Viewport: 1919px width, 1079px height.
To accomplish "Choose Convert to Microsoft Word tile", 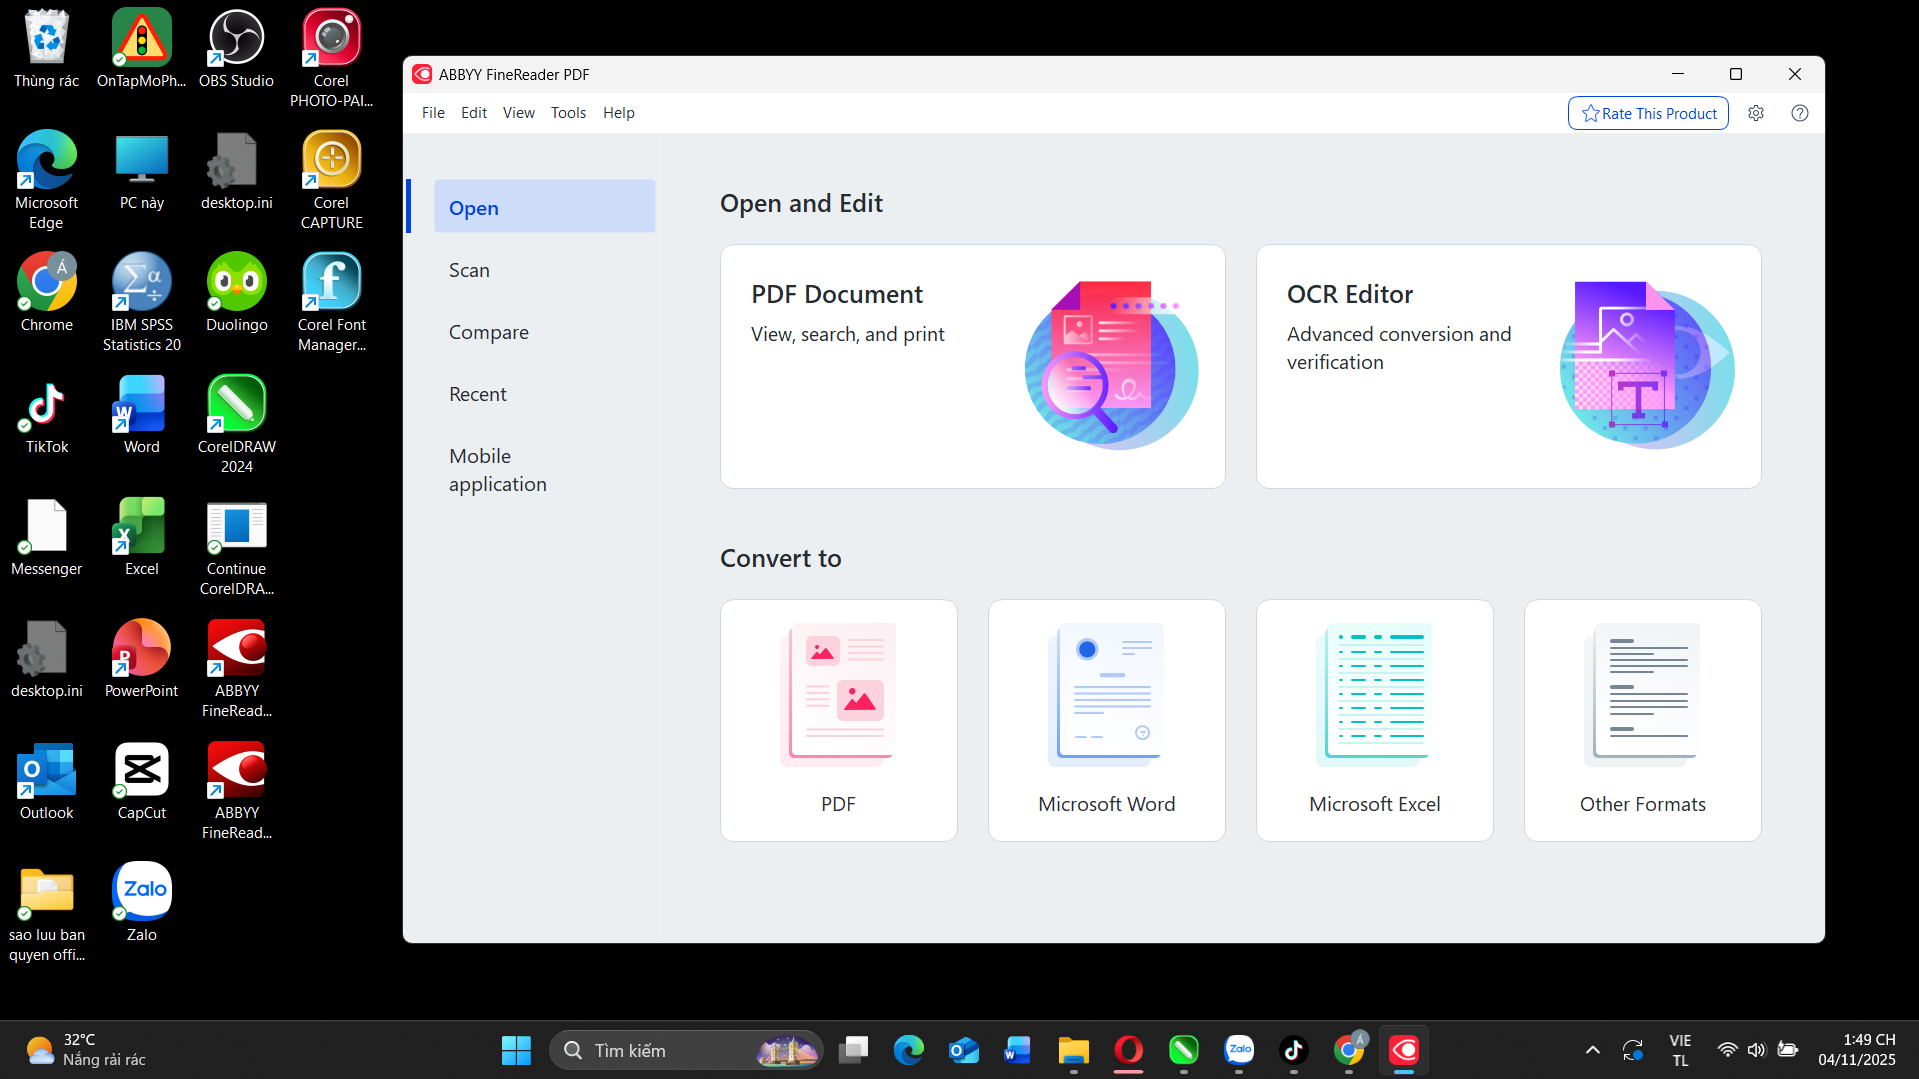I will point(1106,720).
